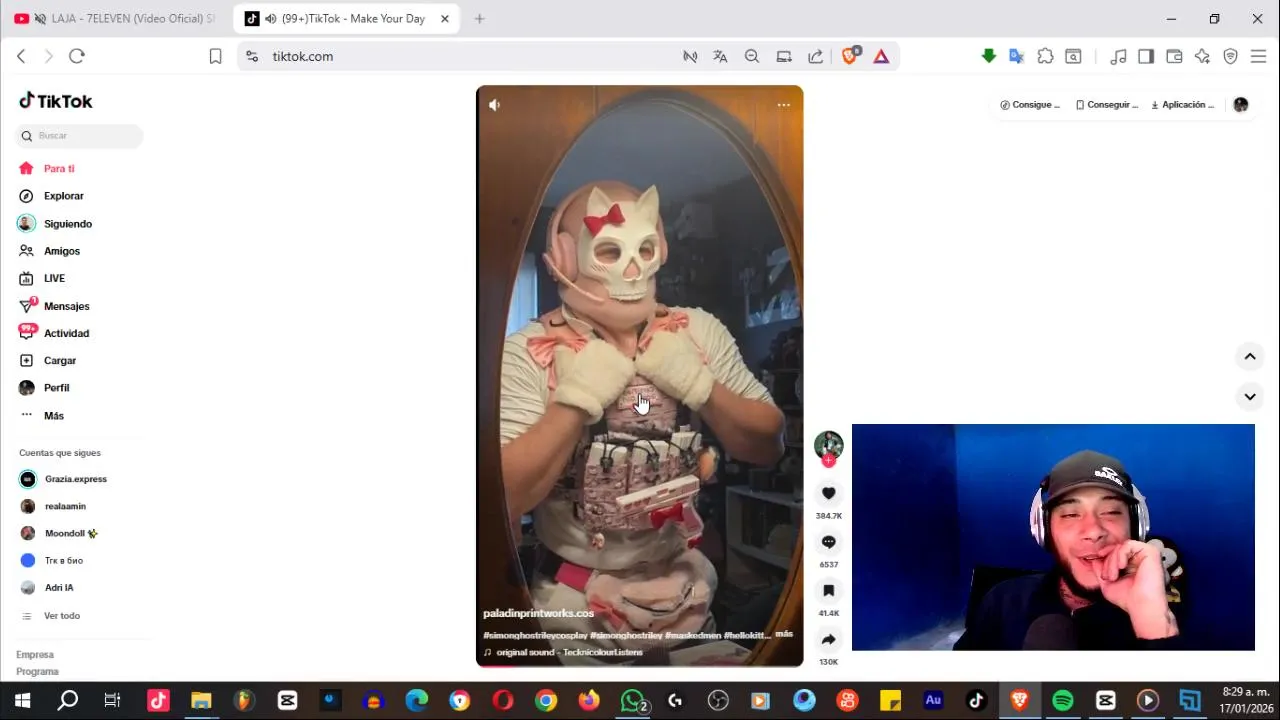Open the Windows Start menu

coord(22,701)
